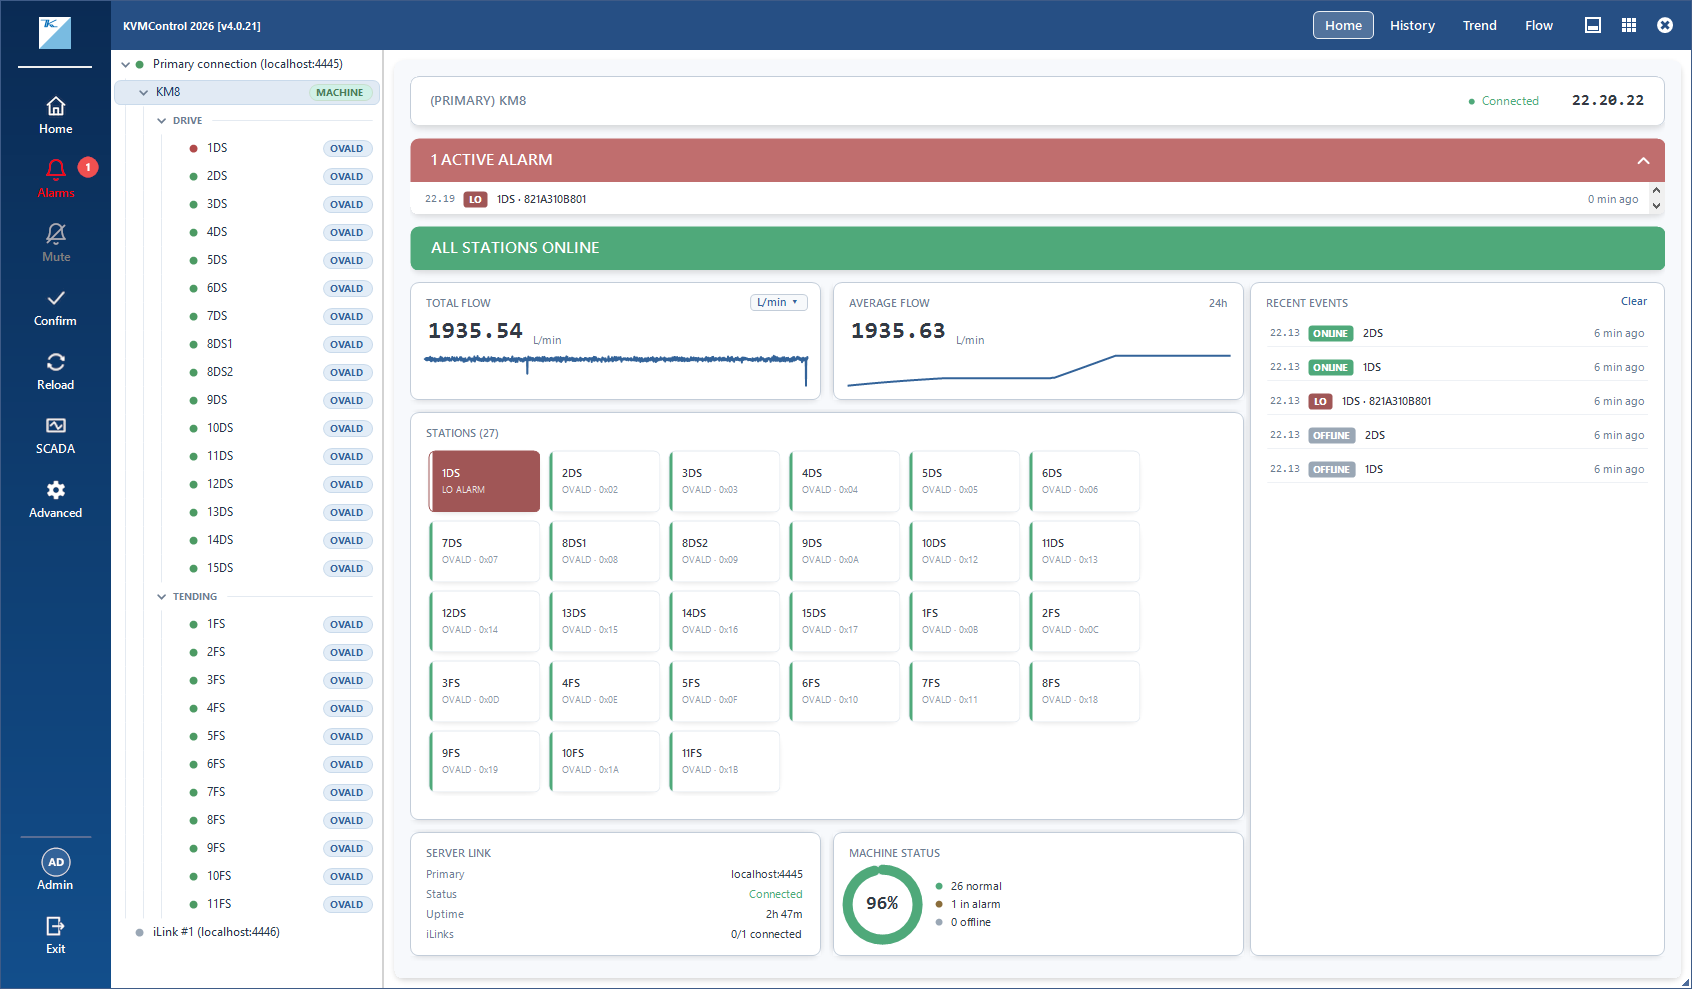This screenshot has width=1692, height=989.
Task: Open the L/min unit dropdown
Action: tap(778, 302)
